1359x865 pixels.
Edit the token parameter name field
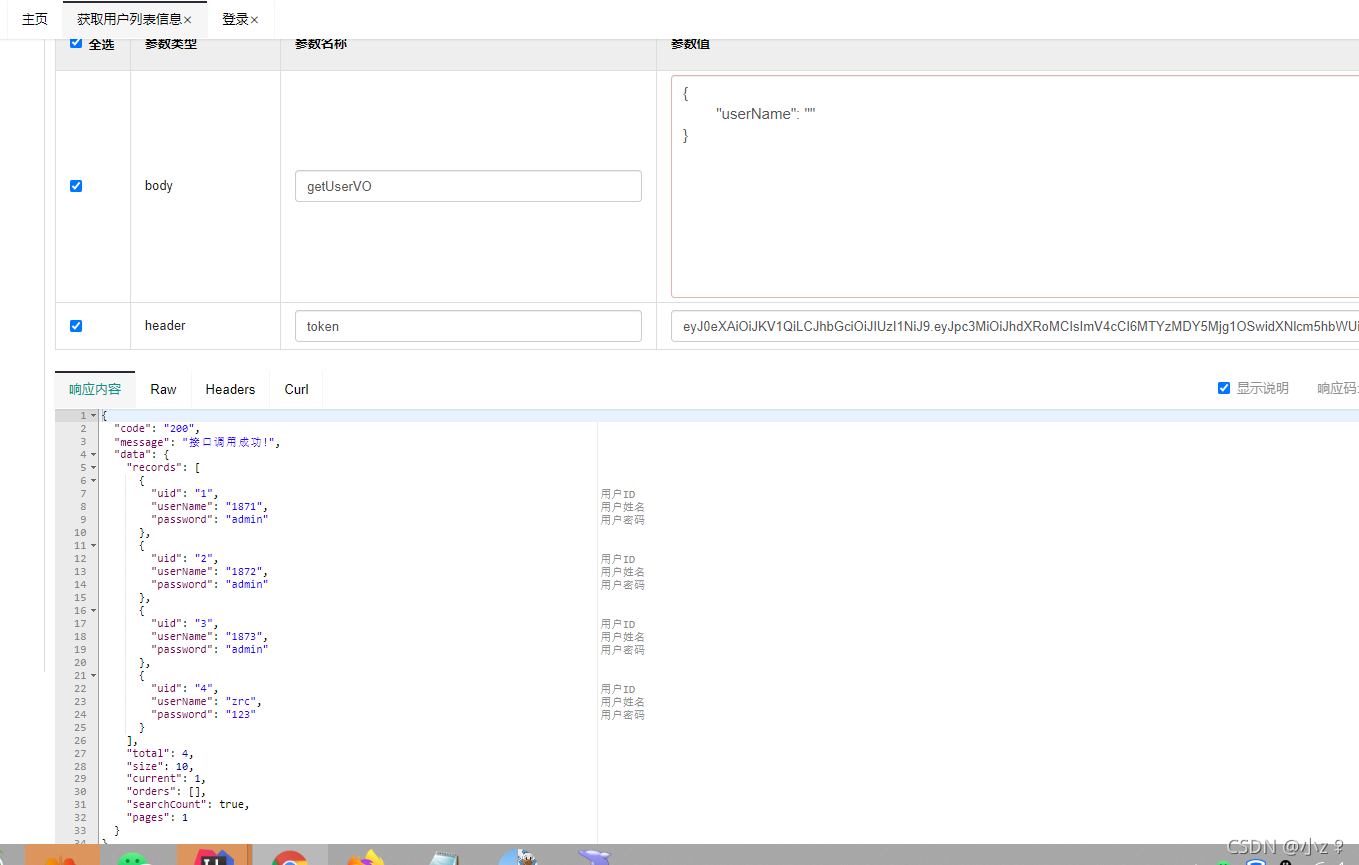[x=468, y=326]
